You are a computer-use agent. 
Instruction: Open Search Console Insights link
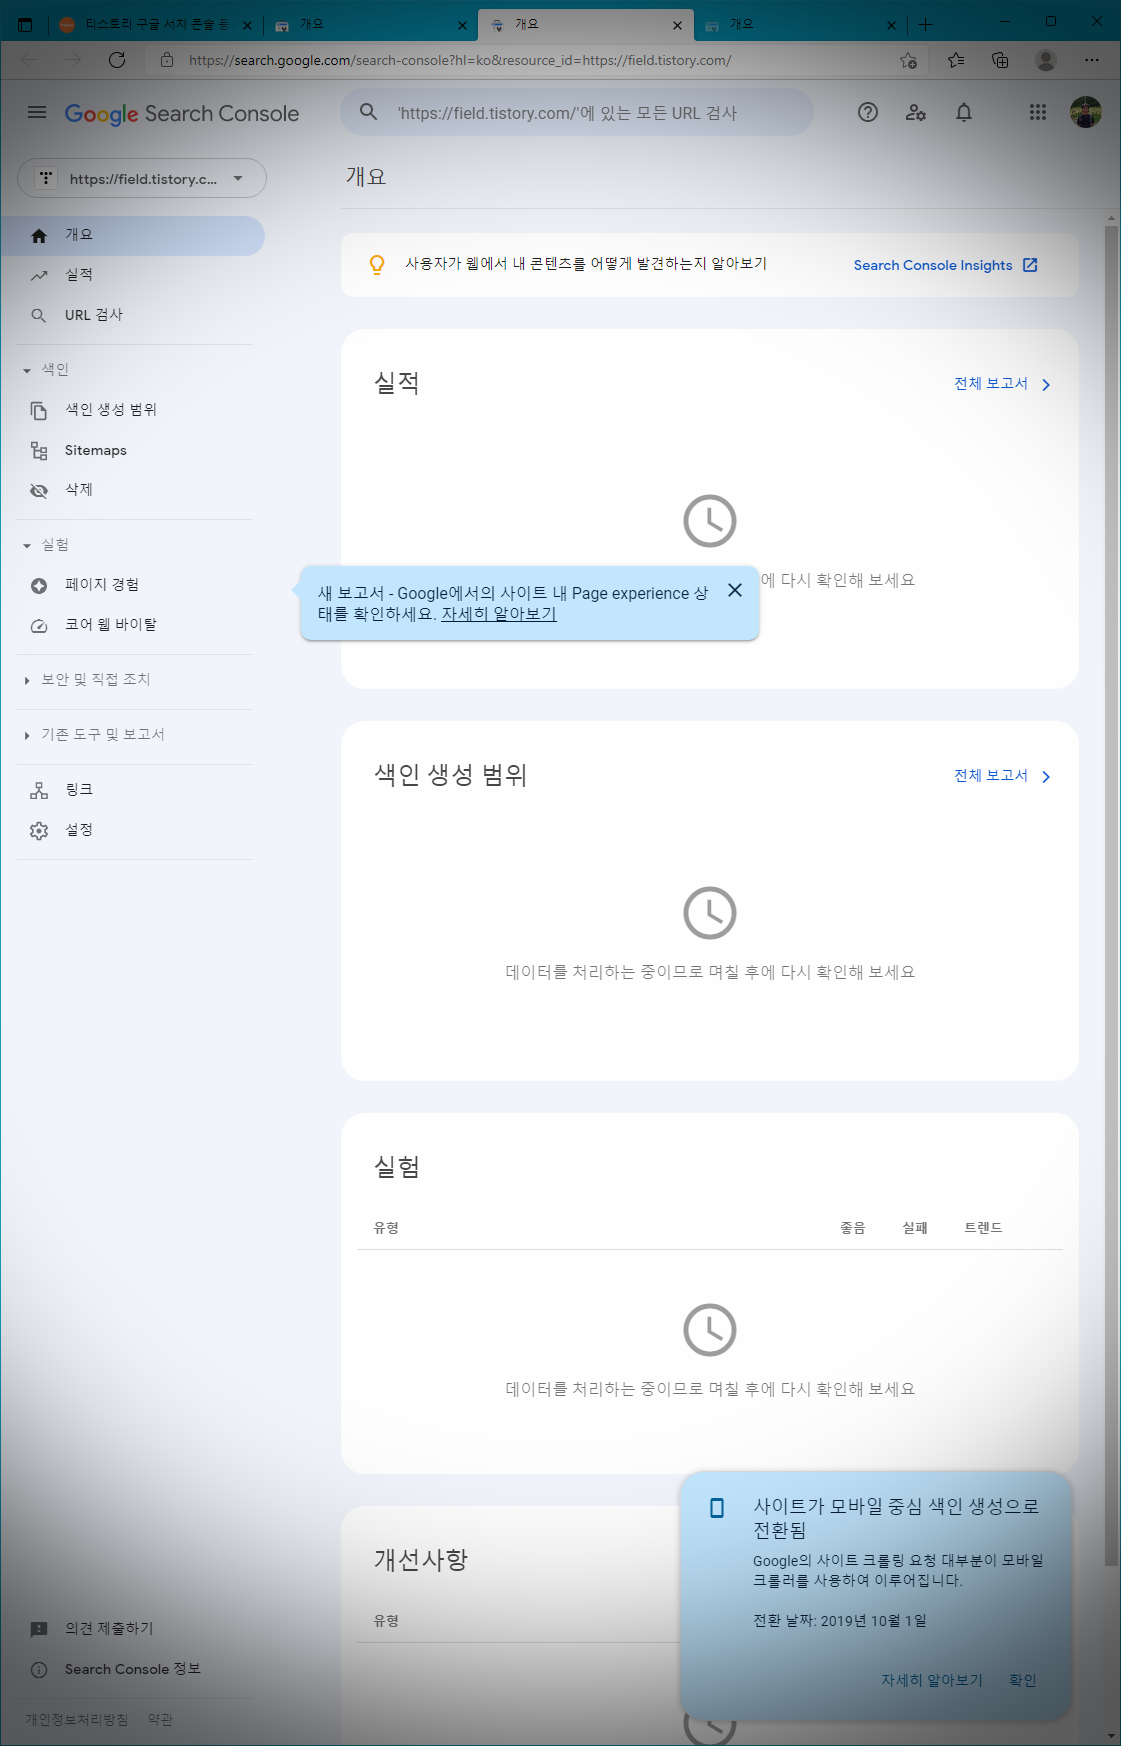(x=945, y=265)
